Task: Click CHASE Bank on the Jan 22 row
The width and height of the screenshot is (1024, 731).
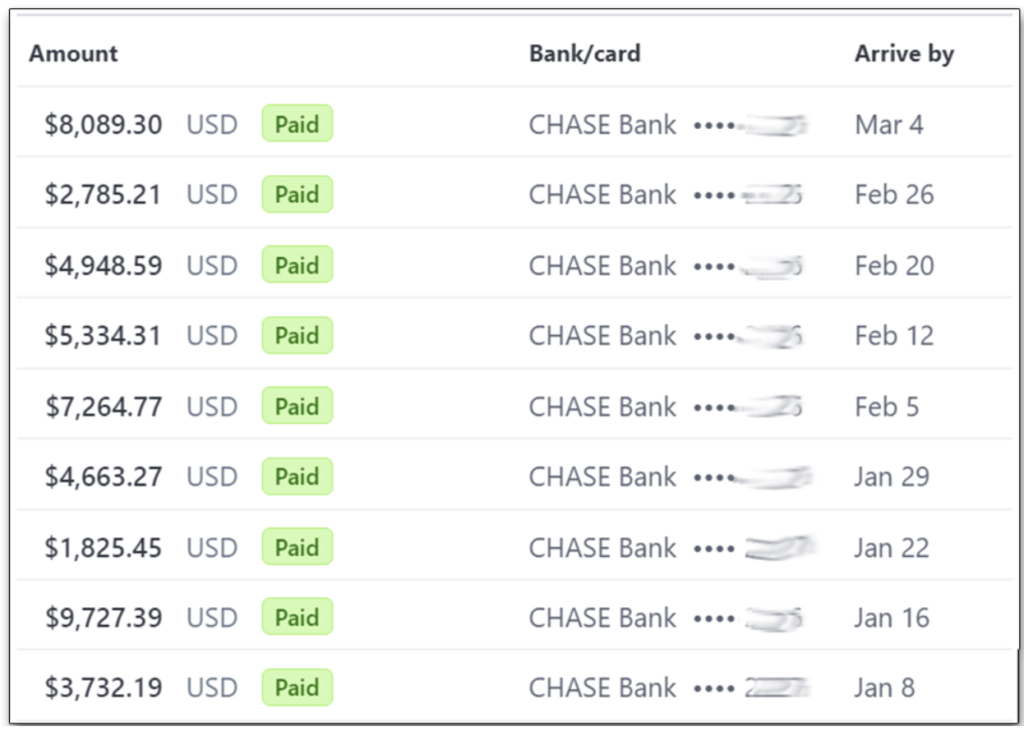Action: [x=602, y=548]
